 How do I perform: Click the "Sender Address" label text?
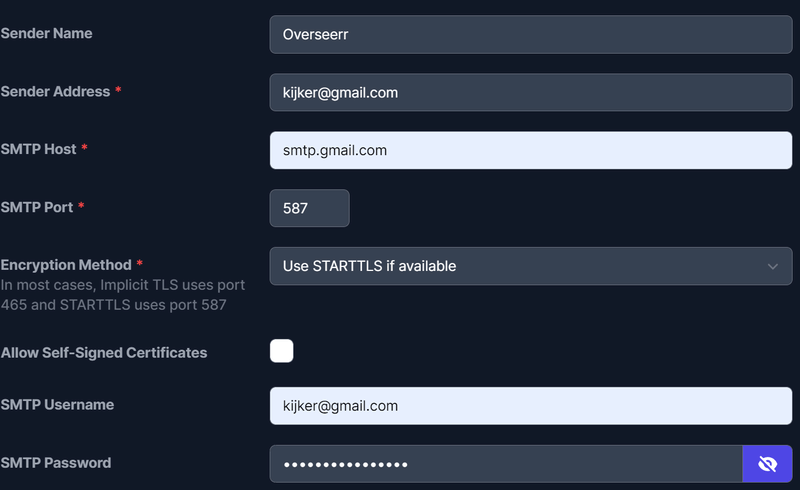tap(55, 91)
